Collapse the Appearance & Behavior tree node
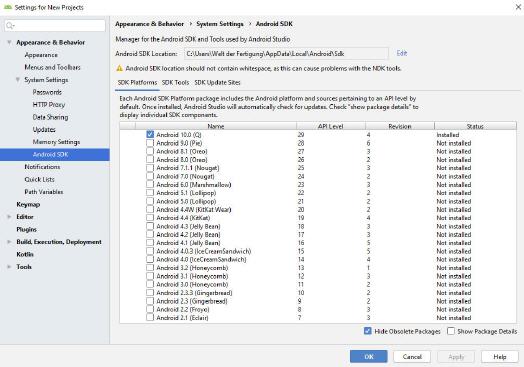The width and height of the screenshot is (524, 367). [x=9, y=42]
